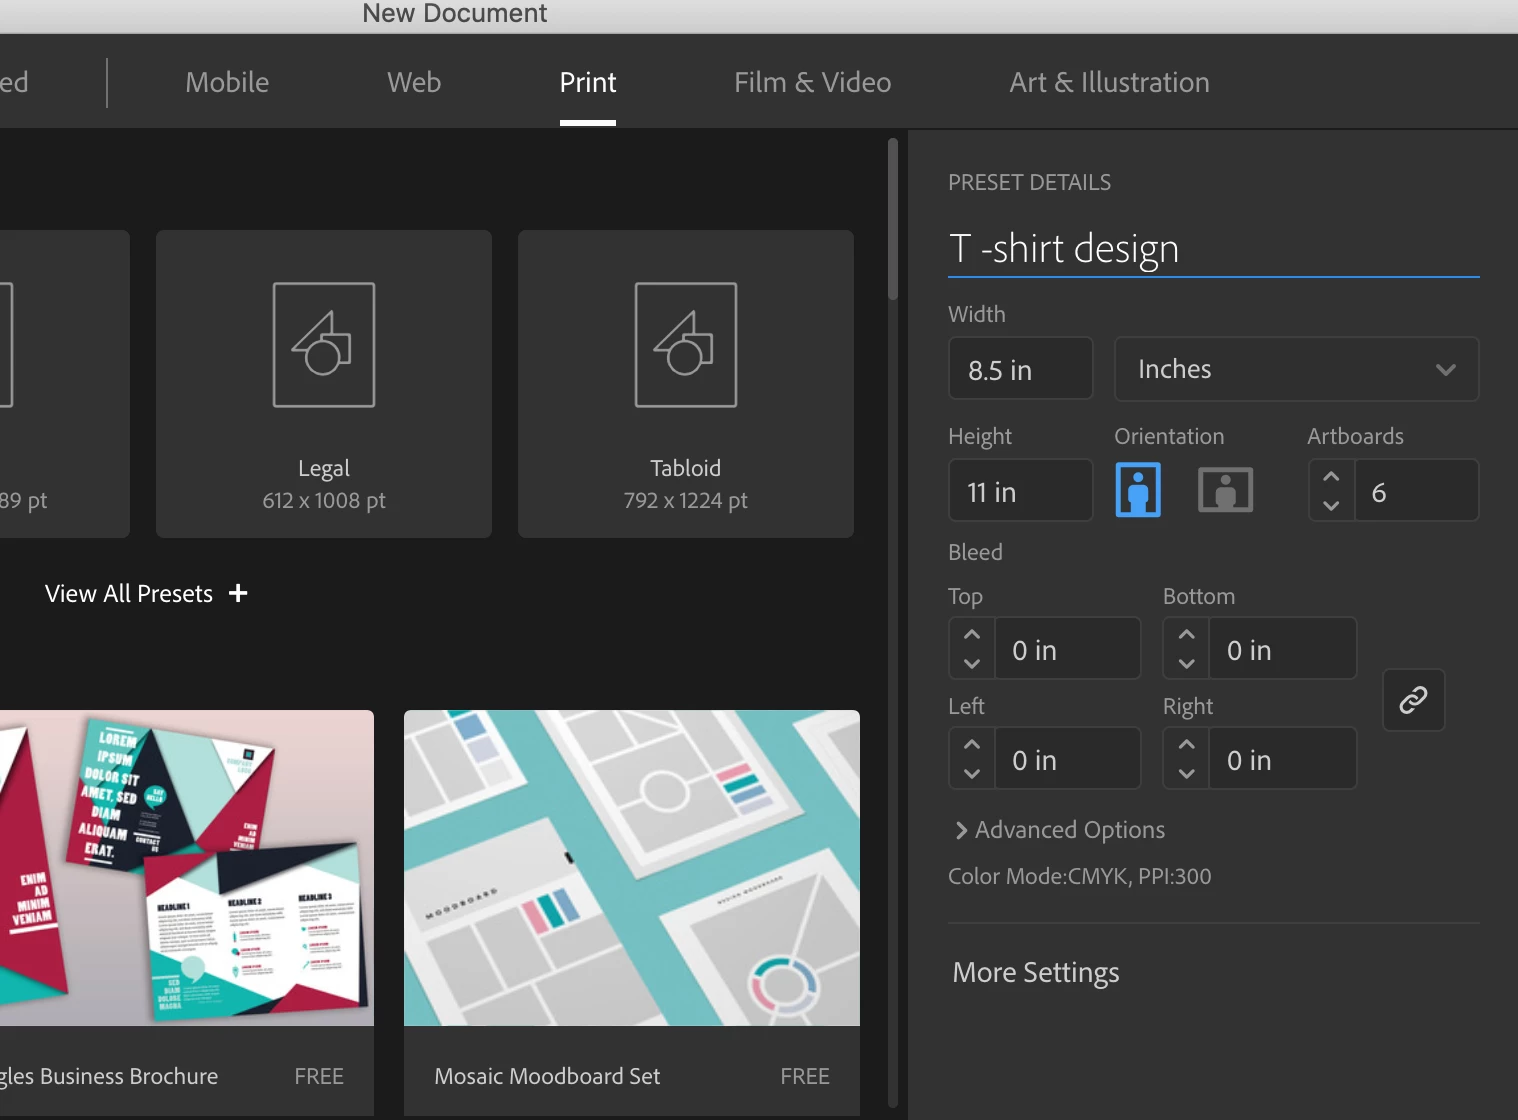Click FREE label on Mosaic Moodboard Set
1518x1120 pixels.
tap(805, 1076)
